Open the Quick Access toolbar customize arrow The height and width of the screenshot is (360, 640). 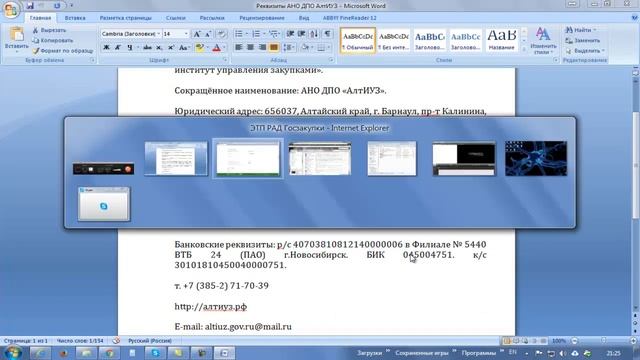tap(71, 6)
